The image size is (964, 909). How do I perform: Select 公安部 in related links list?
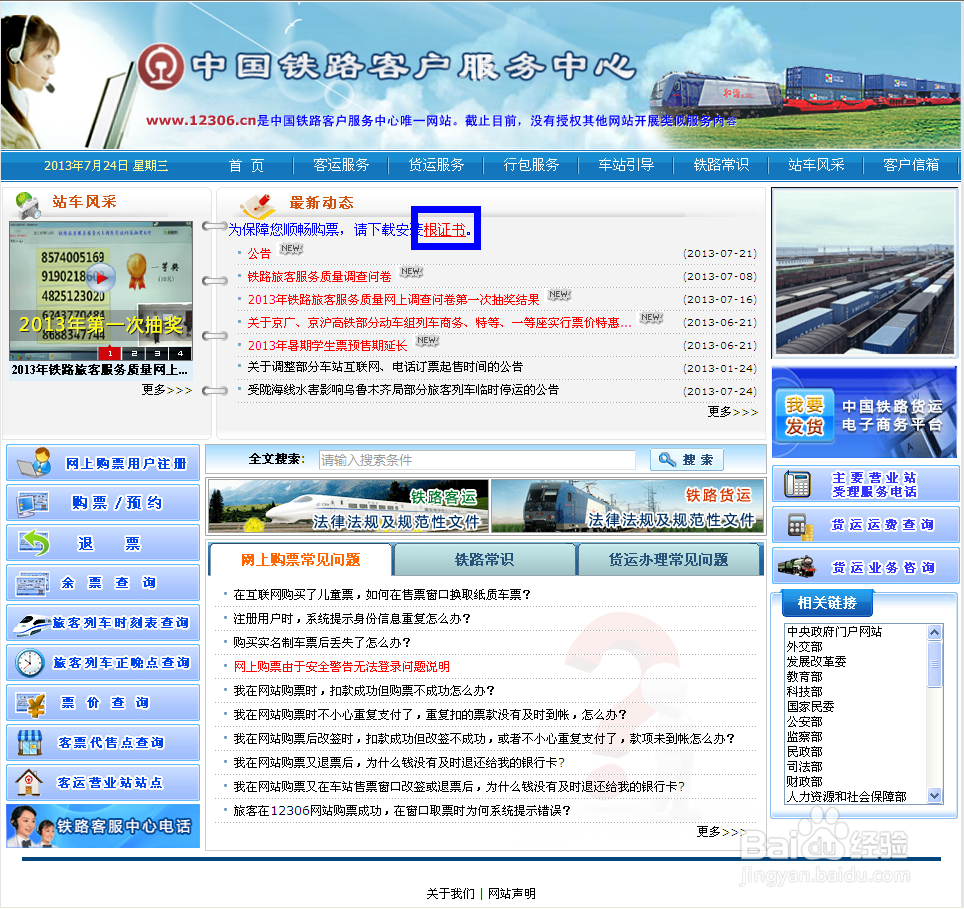[x=804, y=722]
